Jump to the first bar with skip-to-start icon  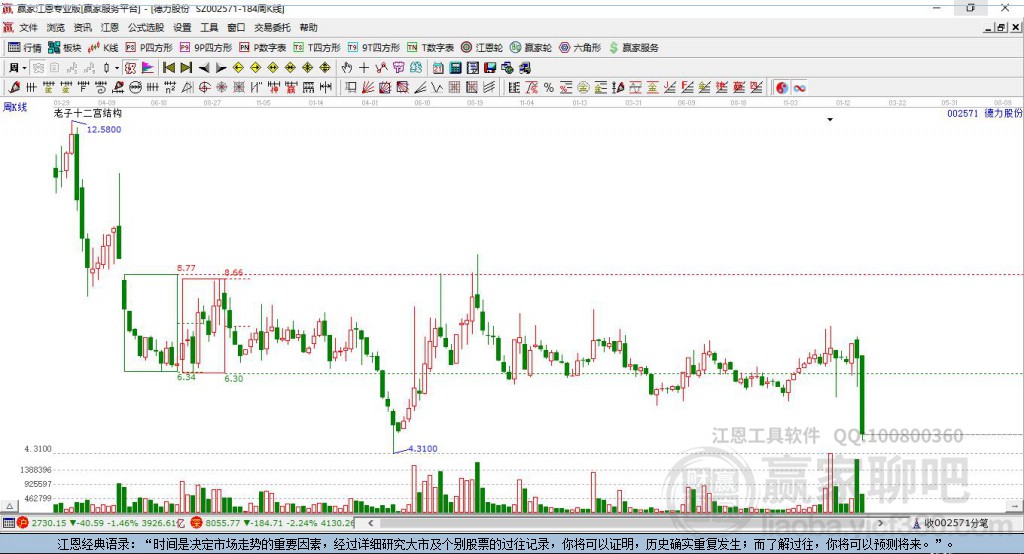(168, 68)
